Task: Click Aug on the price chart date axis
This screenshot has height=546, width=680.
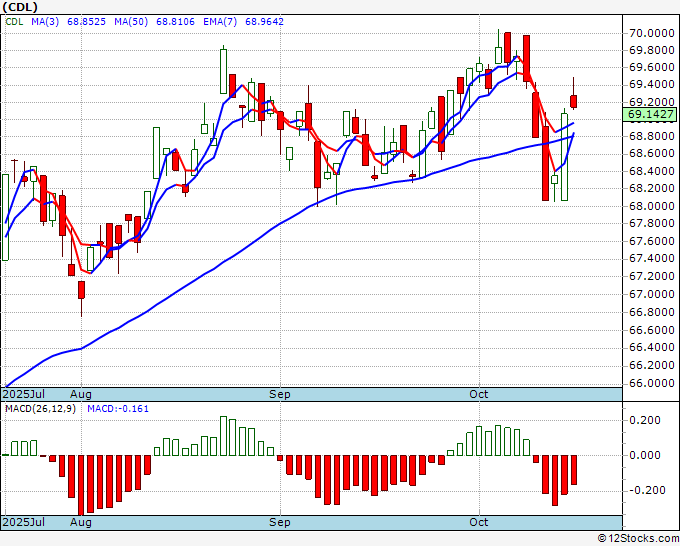Action: click(x=81, y=394)
